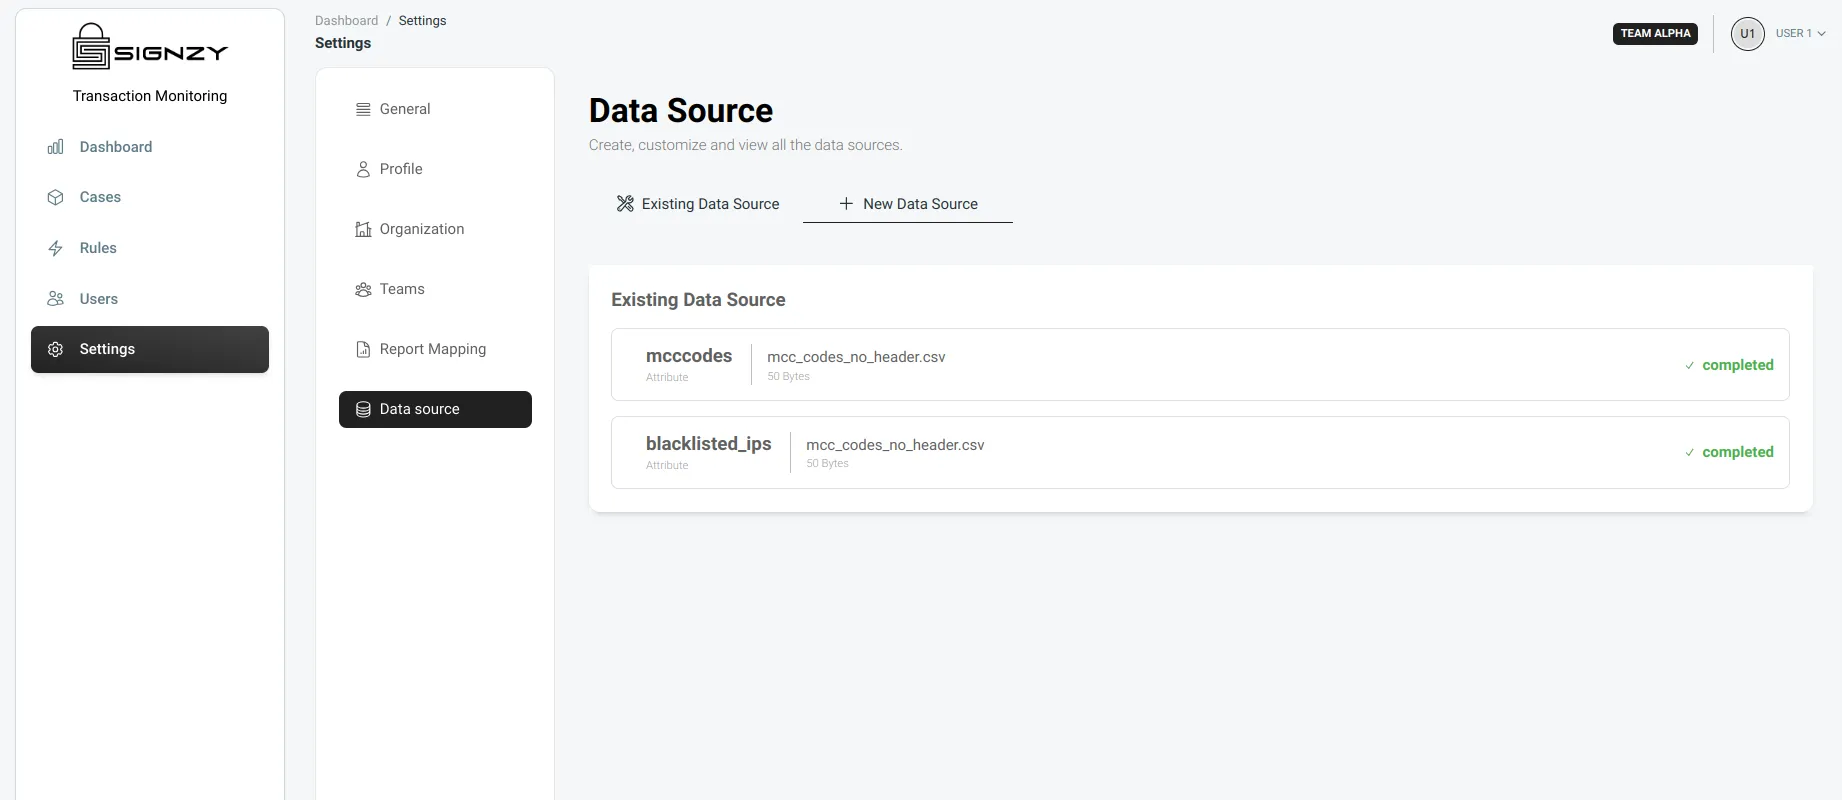Click the Profile person icon
Screen dimensions: 1842x800
point(363,170)
